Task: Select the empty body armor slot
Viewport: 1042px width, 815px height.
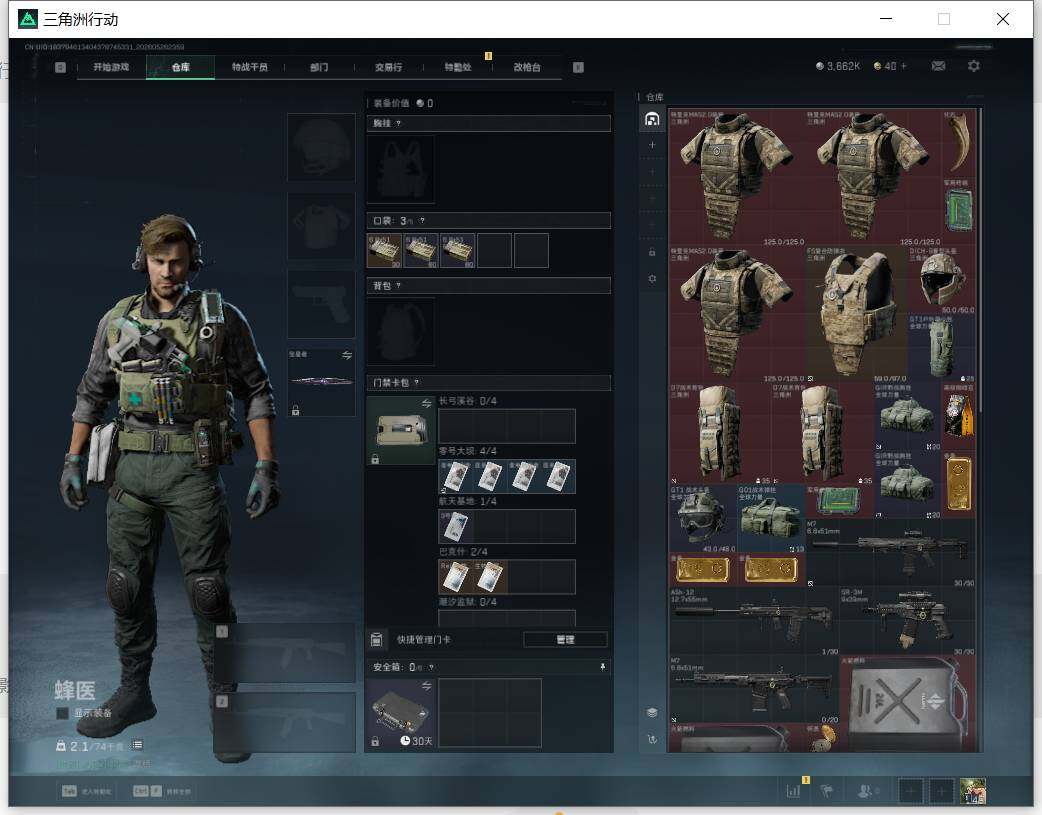Action: tap(321, 226)
